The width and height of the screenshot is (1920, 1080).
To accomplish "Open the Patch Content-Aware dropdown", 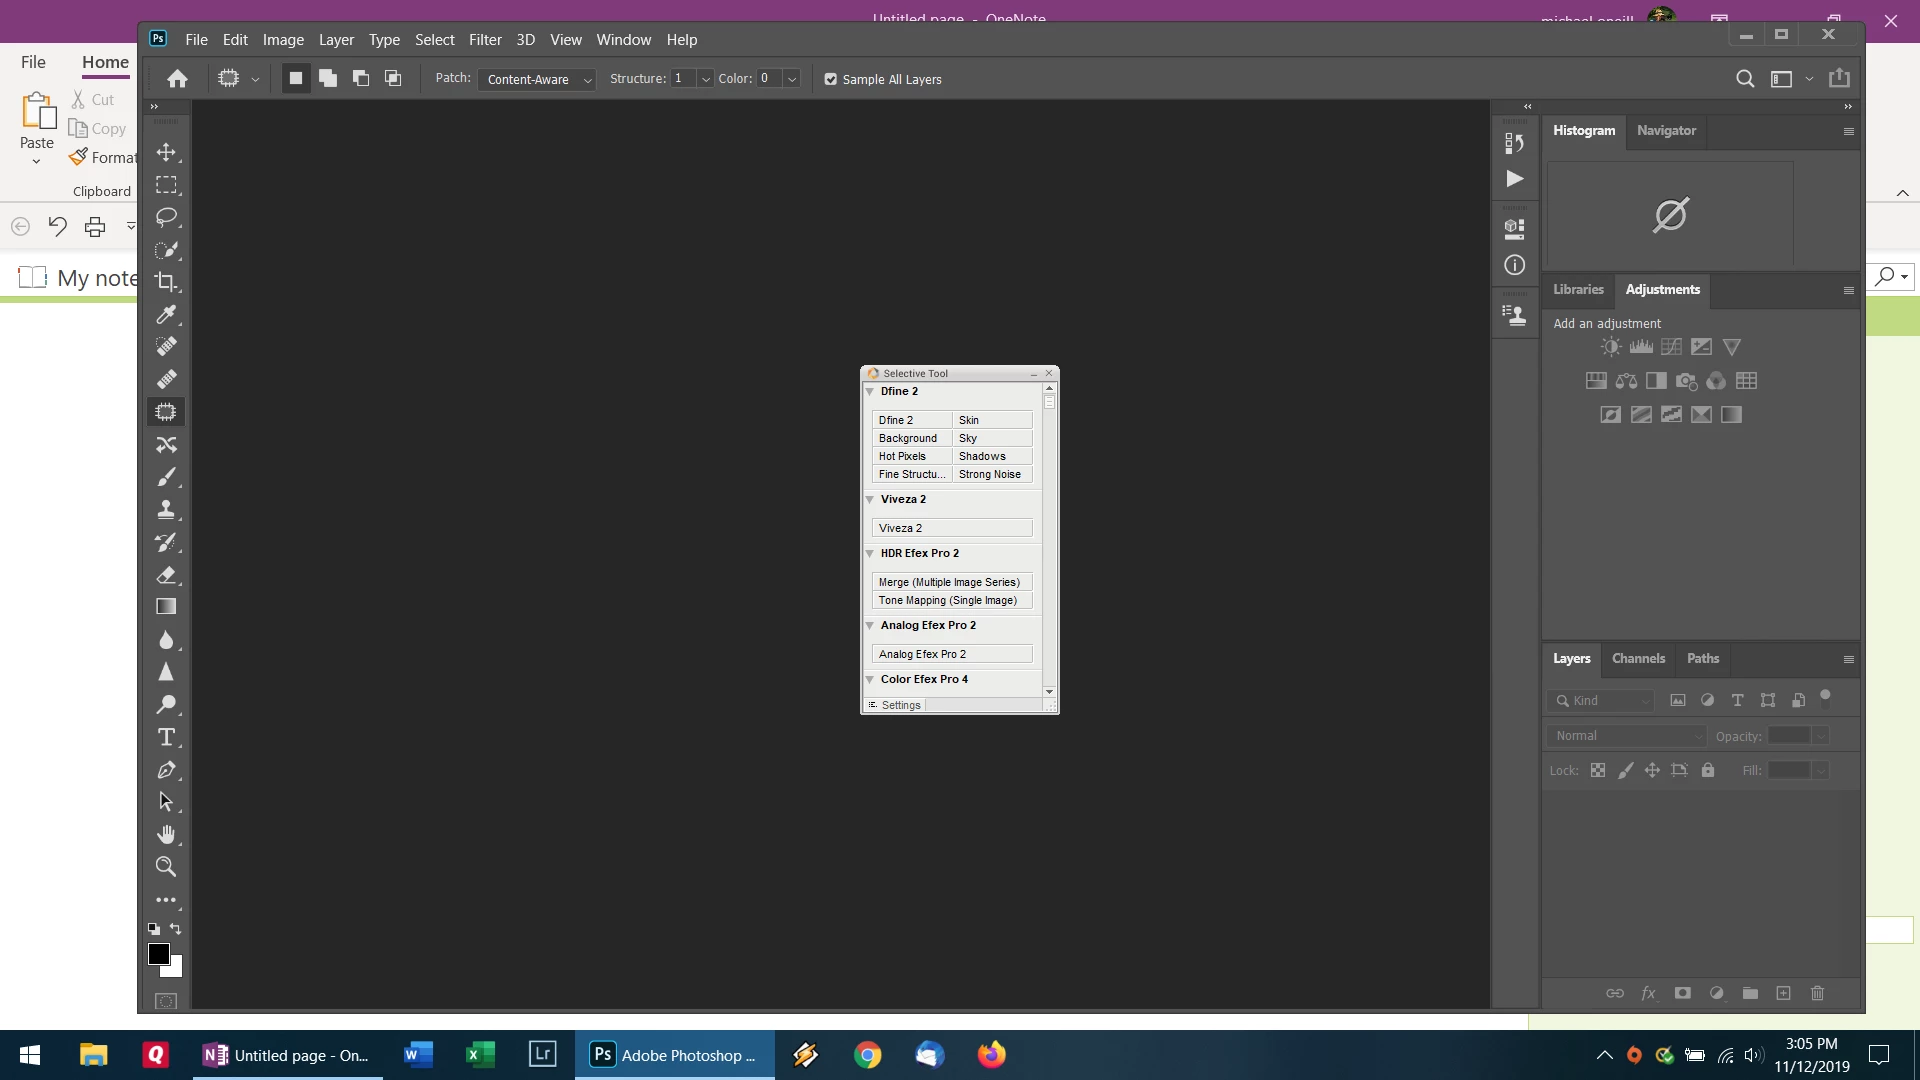I will tap(537, 80).
